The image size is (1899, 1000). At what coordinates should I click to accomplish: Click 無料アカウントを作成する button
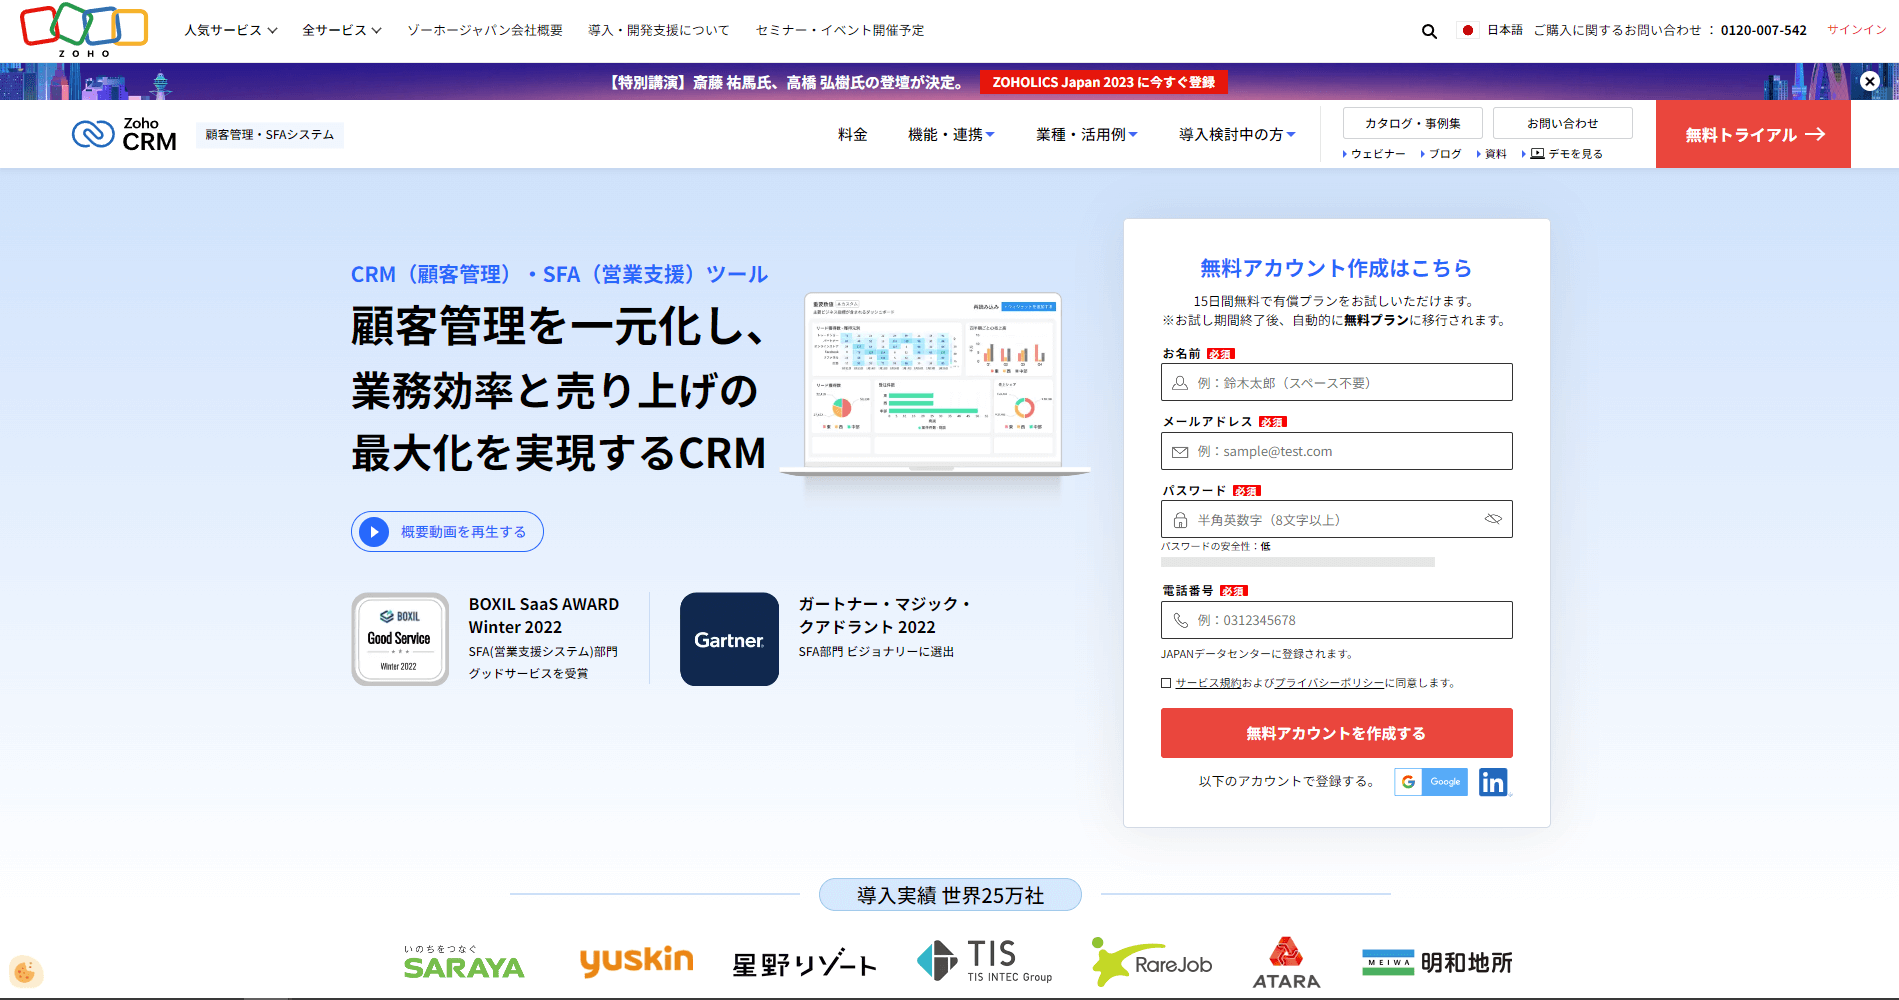tap(1336, 733)
